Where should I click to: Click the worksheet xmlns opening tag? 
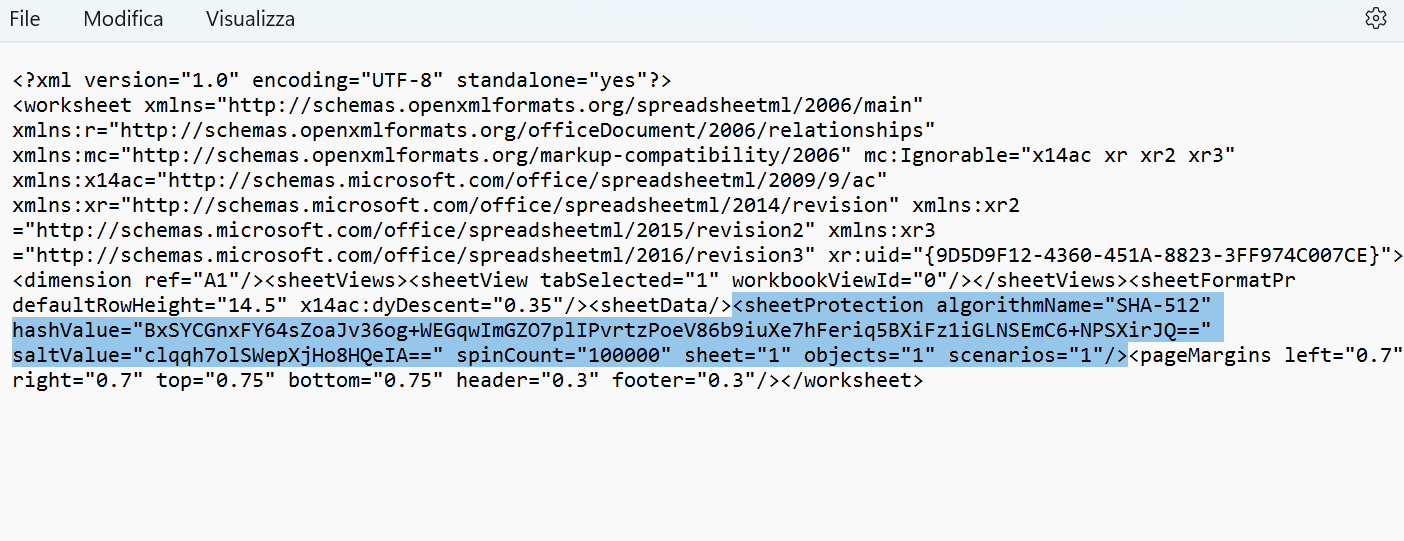click(x=467, y=105)
